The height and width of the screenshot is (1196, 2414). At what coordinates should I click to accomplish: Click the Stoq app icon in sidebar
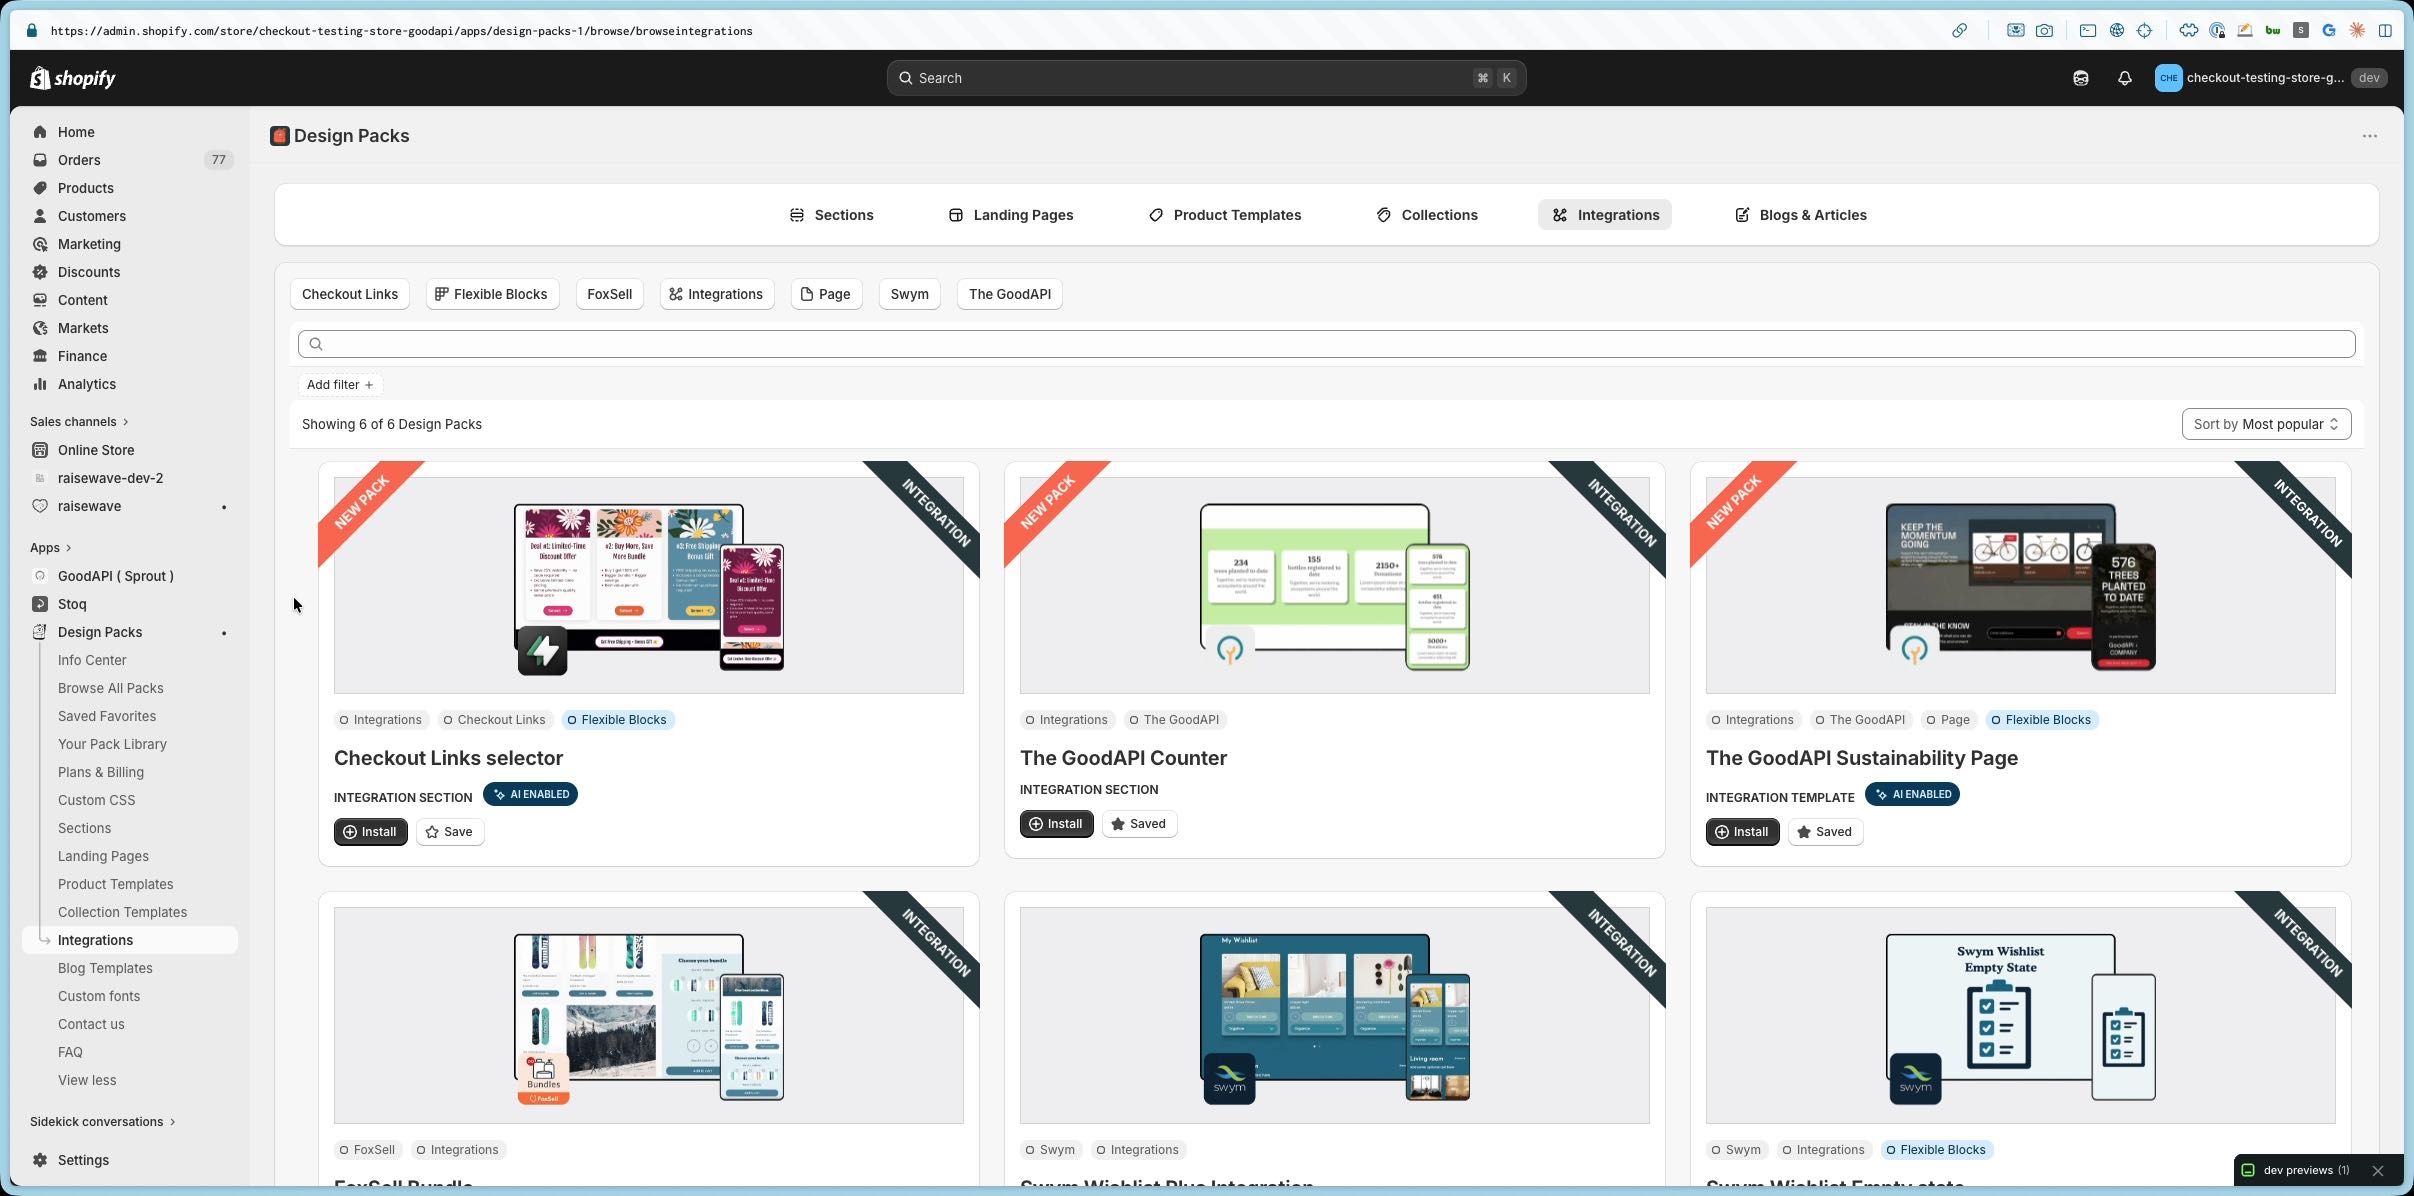tap(40, 604)
